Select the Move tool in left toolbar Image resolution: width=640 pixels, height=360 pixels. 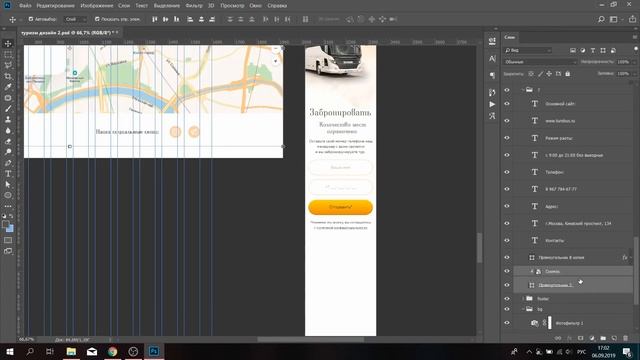pyautogui.click(x=8, y=43)
